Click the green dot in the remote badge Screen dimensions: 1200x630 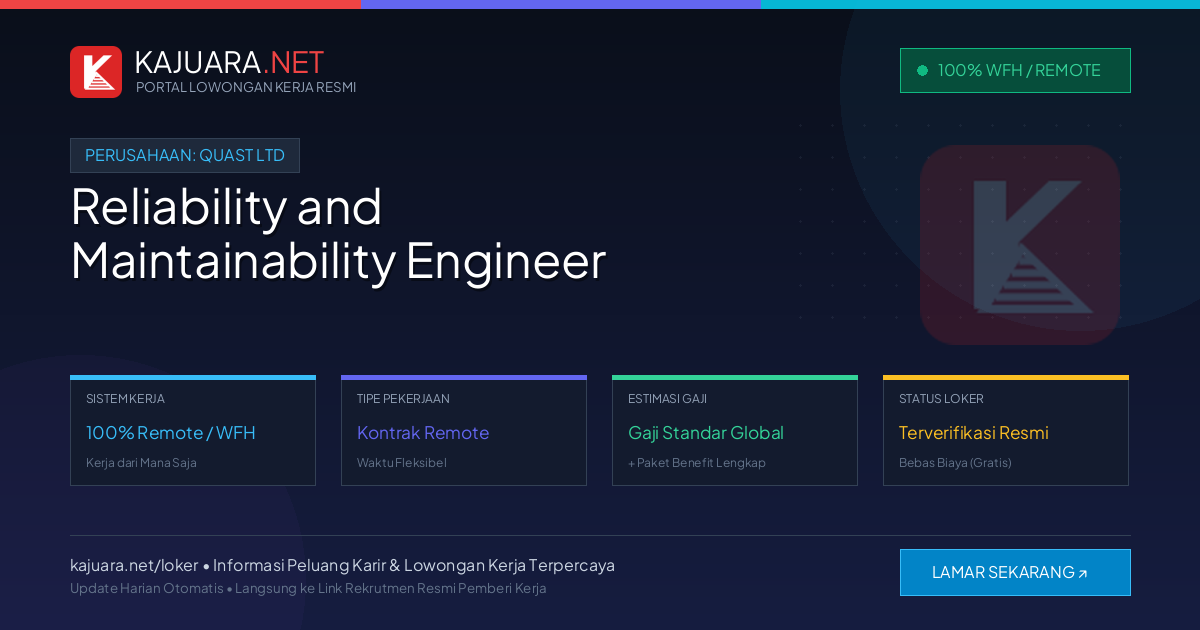point(922,70)
